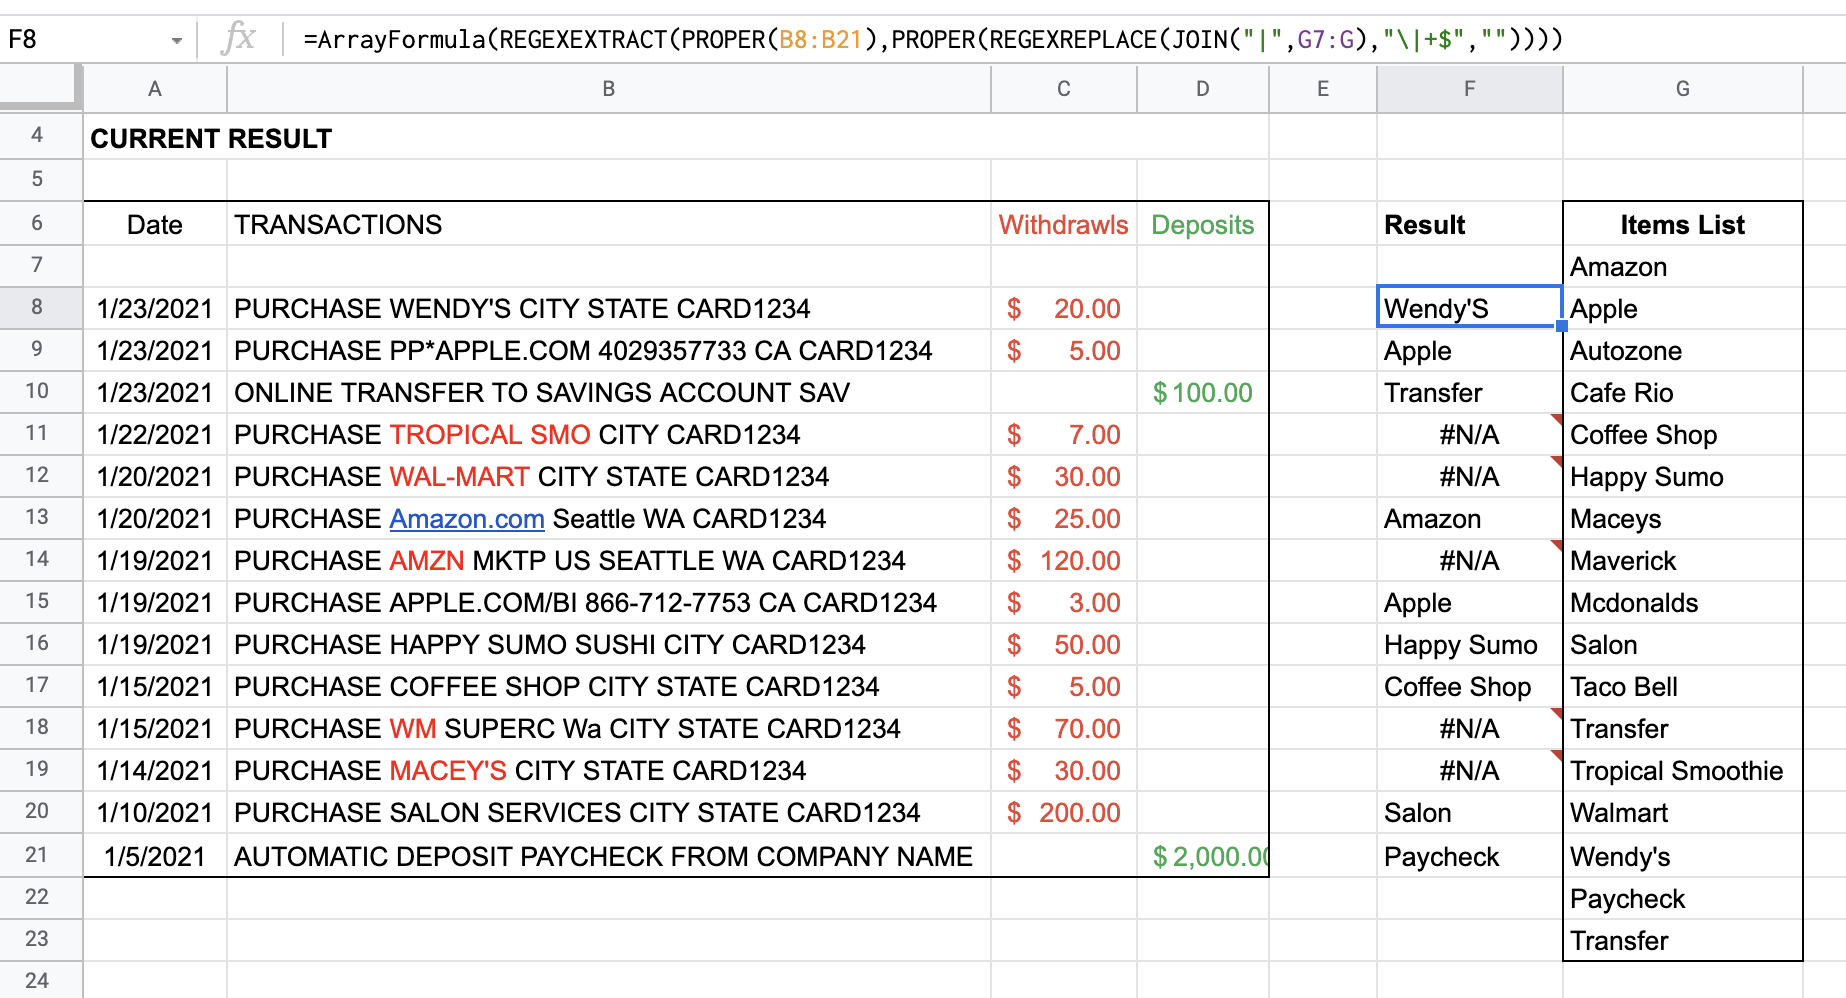Click 'ONLINE TRANSFER TO SAVINGS ACCOUNT SAV' cell
1846x998 pixels.
(x=609, y=392)
